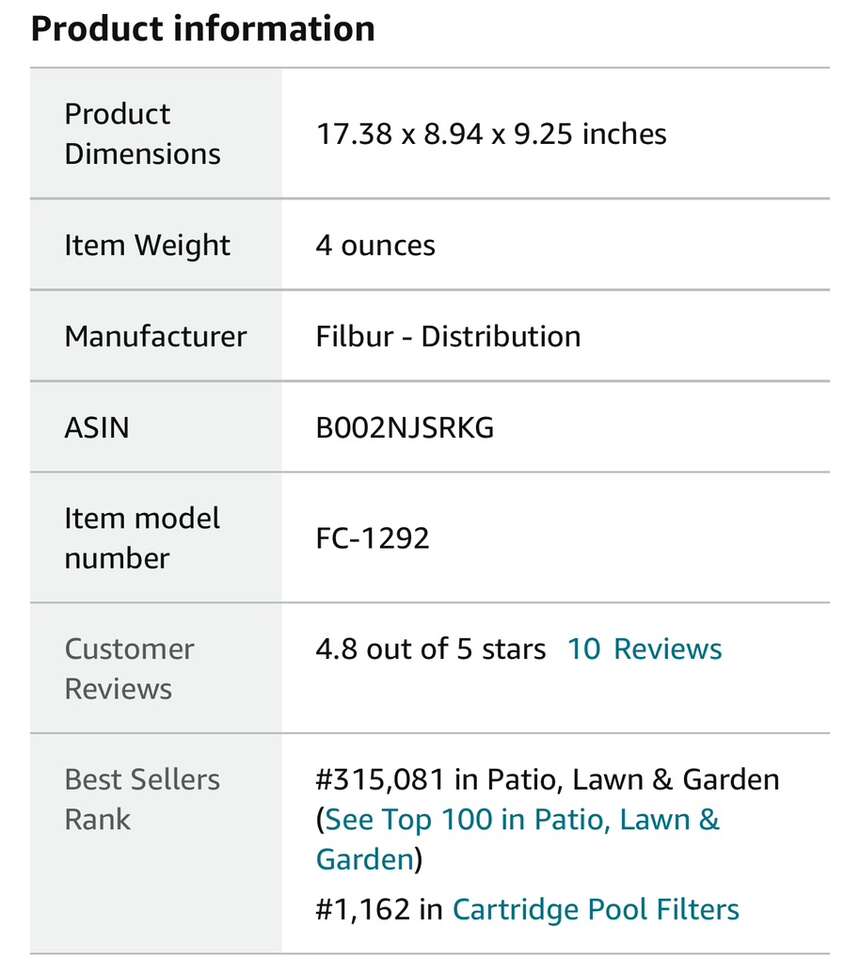The height and width of the screenshot is (960, 860).
Task: Follow the Cartridge Pool Filters category link
Action: click(x=596, y=909)
